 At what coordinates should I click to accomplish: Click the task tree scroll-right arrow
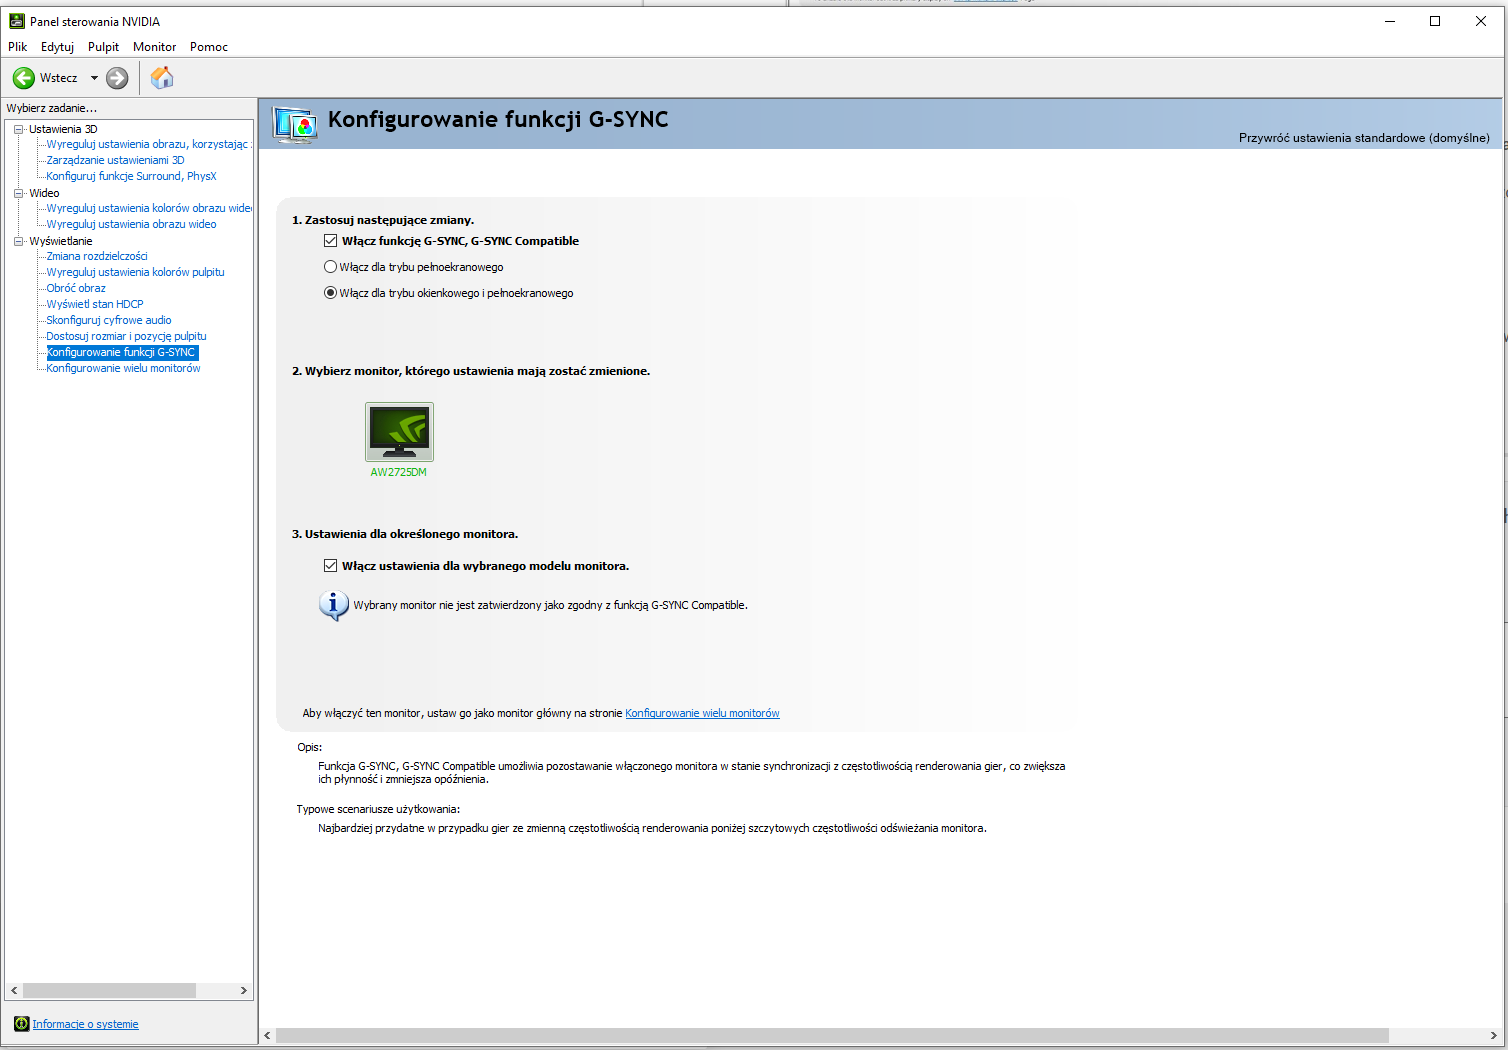pos(243,990)
